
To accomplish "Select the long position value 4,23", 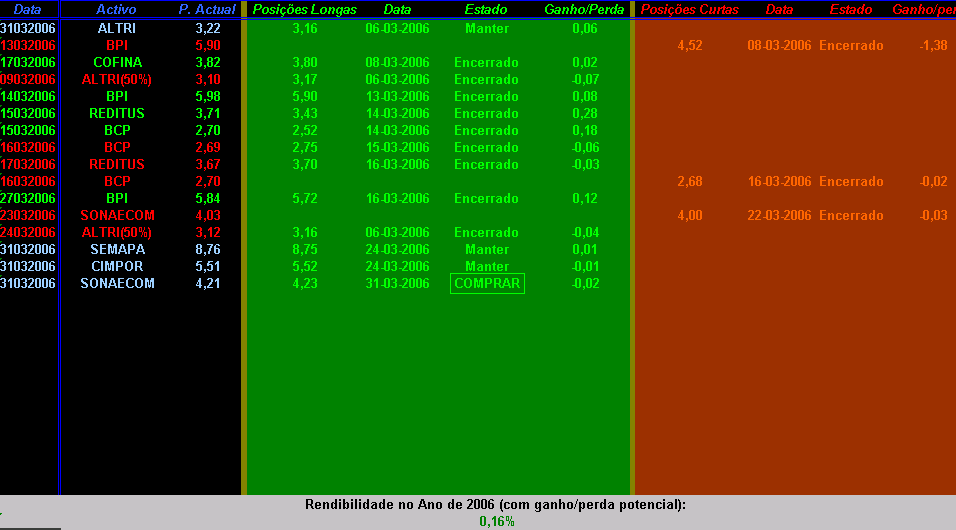I will point(305,284).
